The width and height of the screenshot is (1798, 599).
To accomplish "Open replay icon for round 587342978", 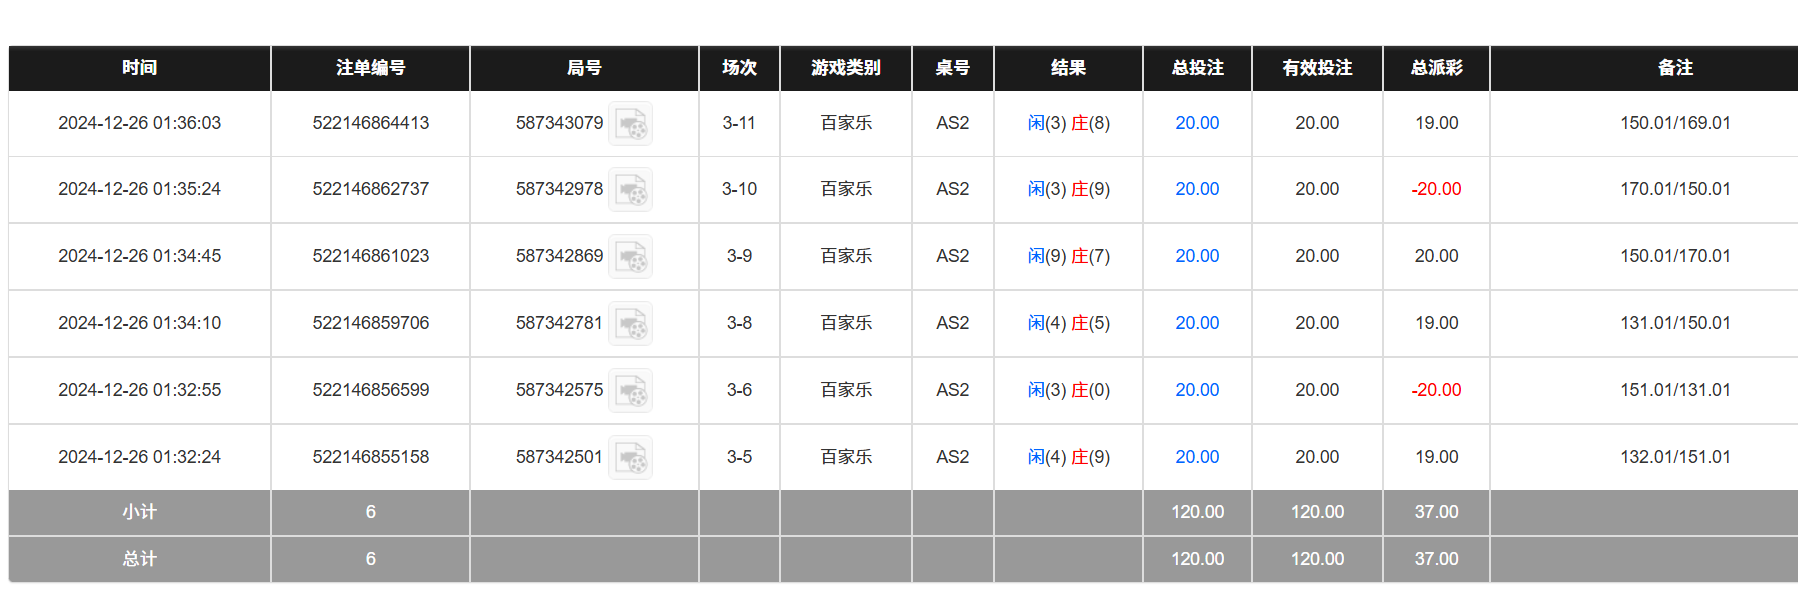I will point(631,190).
